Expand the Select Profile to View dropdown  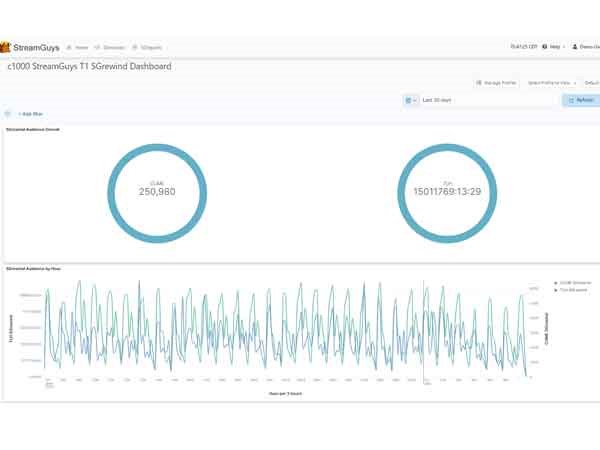click(x=551, y=83)
